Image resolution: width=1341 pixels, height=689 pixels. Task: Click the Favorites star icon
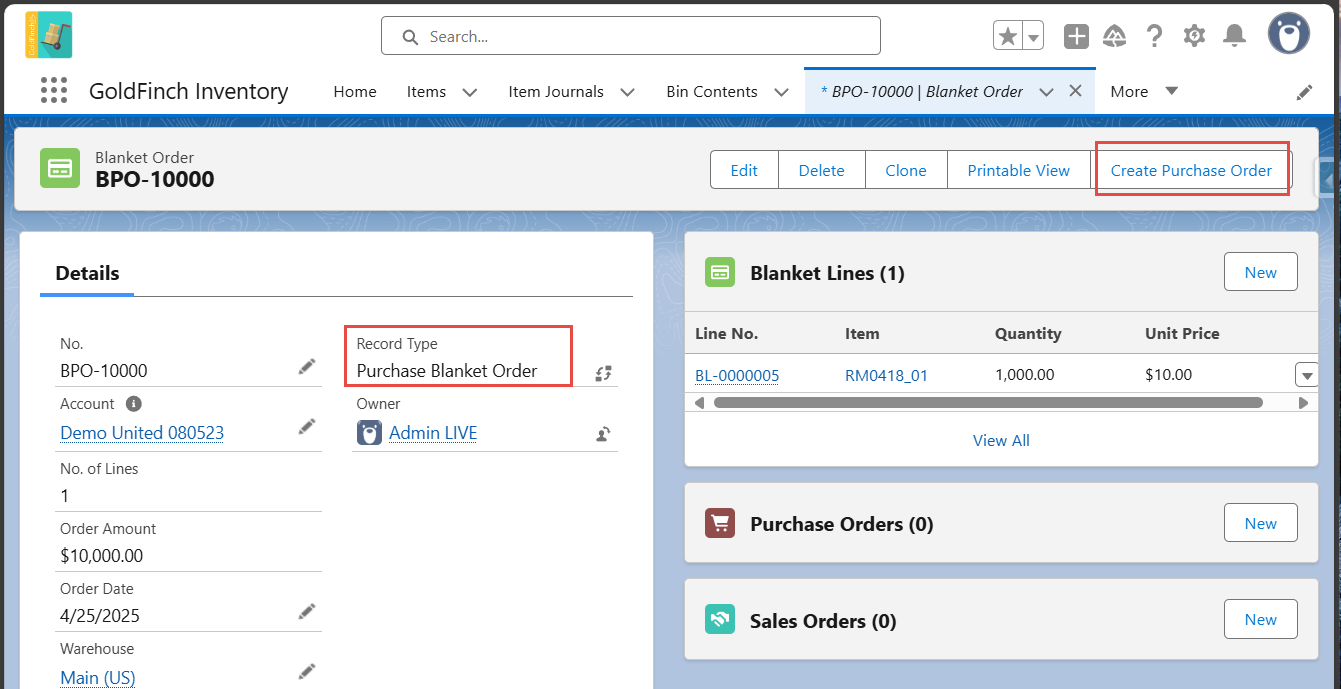click(x=1008, y=36)
